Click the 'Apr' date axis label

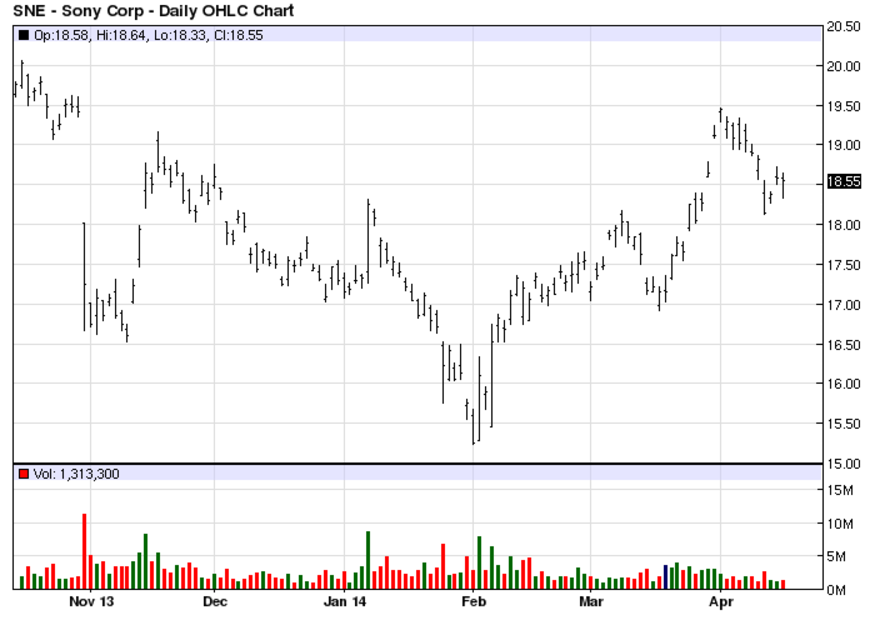click(721, 601)
